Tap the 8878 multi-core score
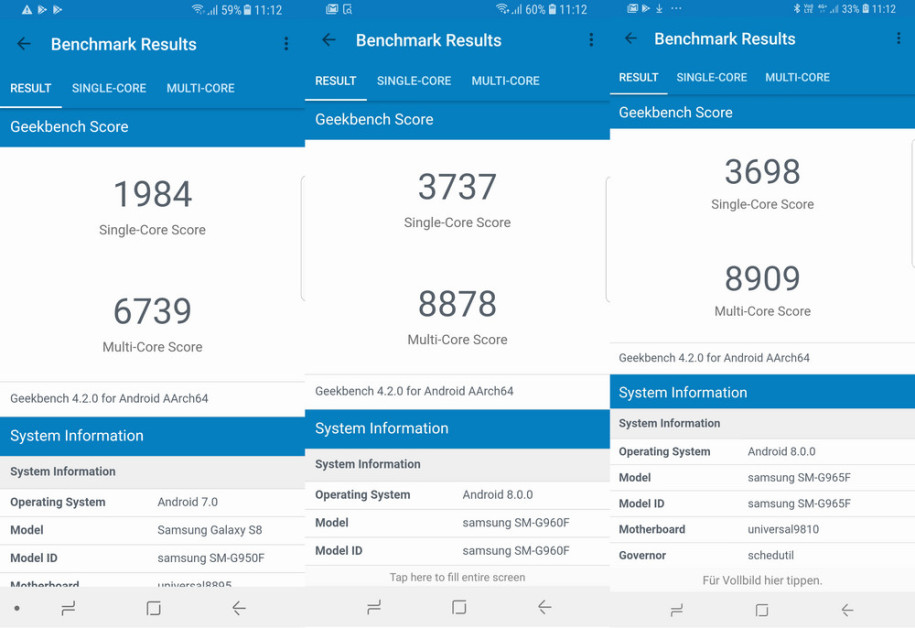The width and height of the screenshot is (915, 628). (458, 304)
